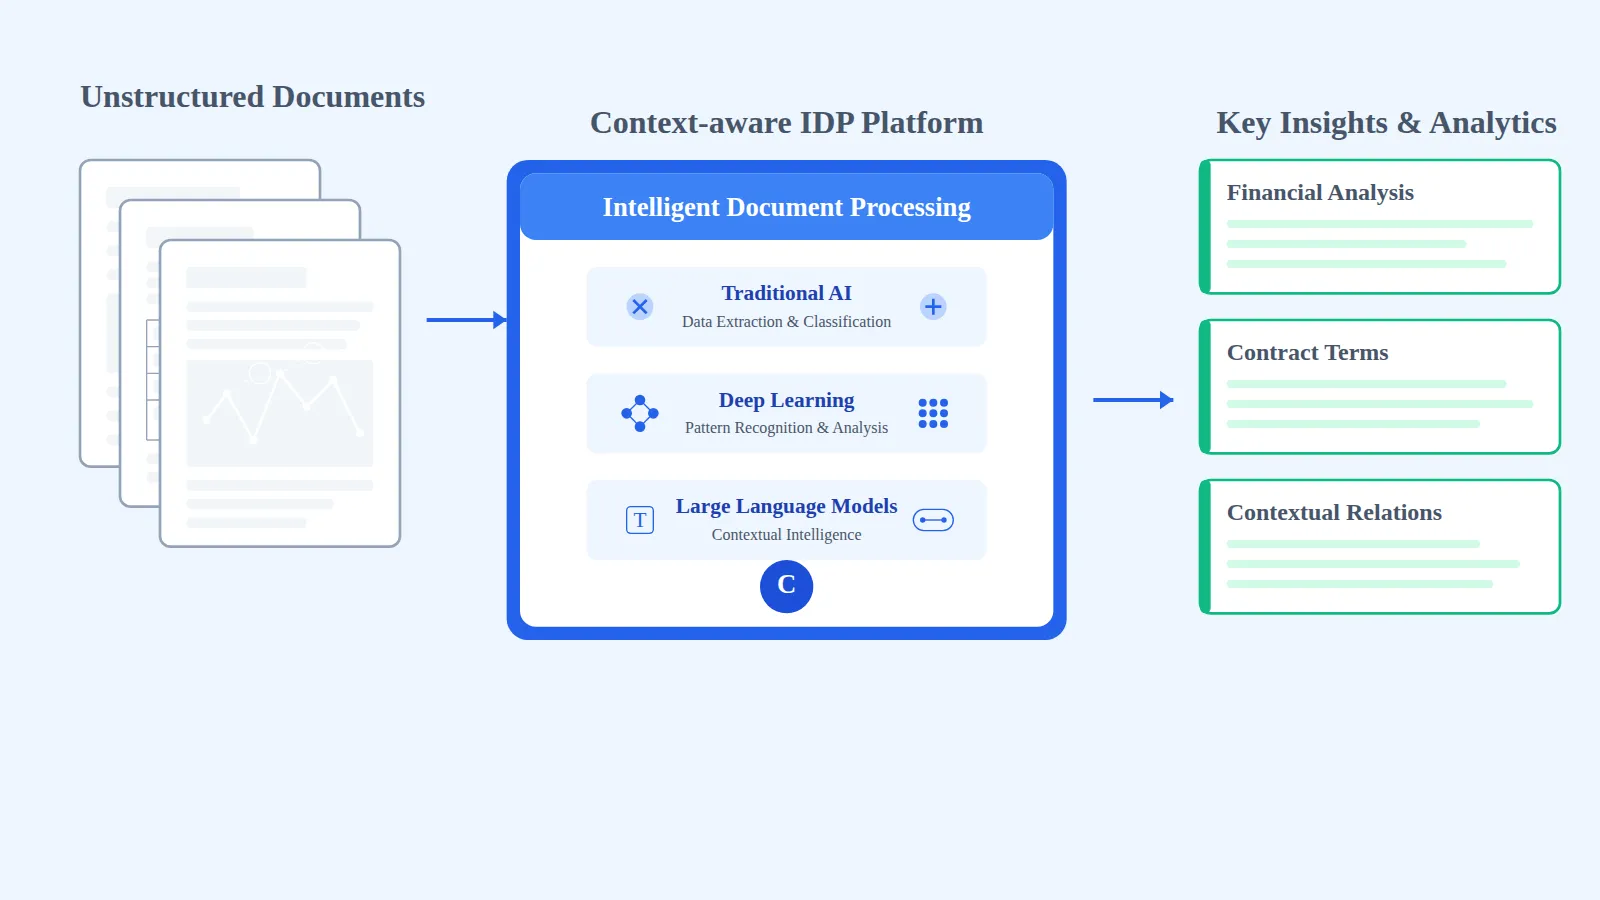The width and height of the screenshot is (1600, 900).
Task: Open the Contextual Relations card
Action: point(1380,547)
